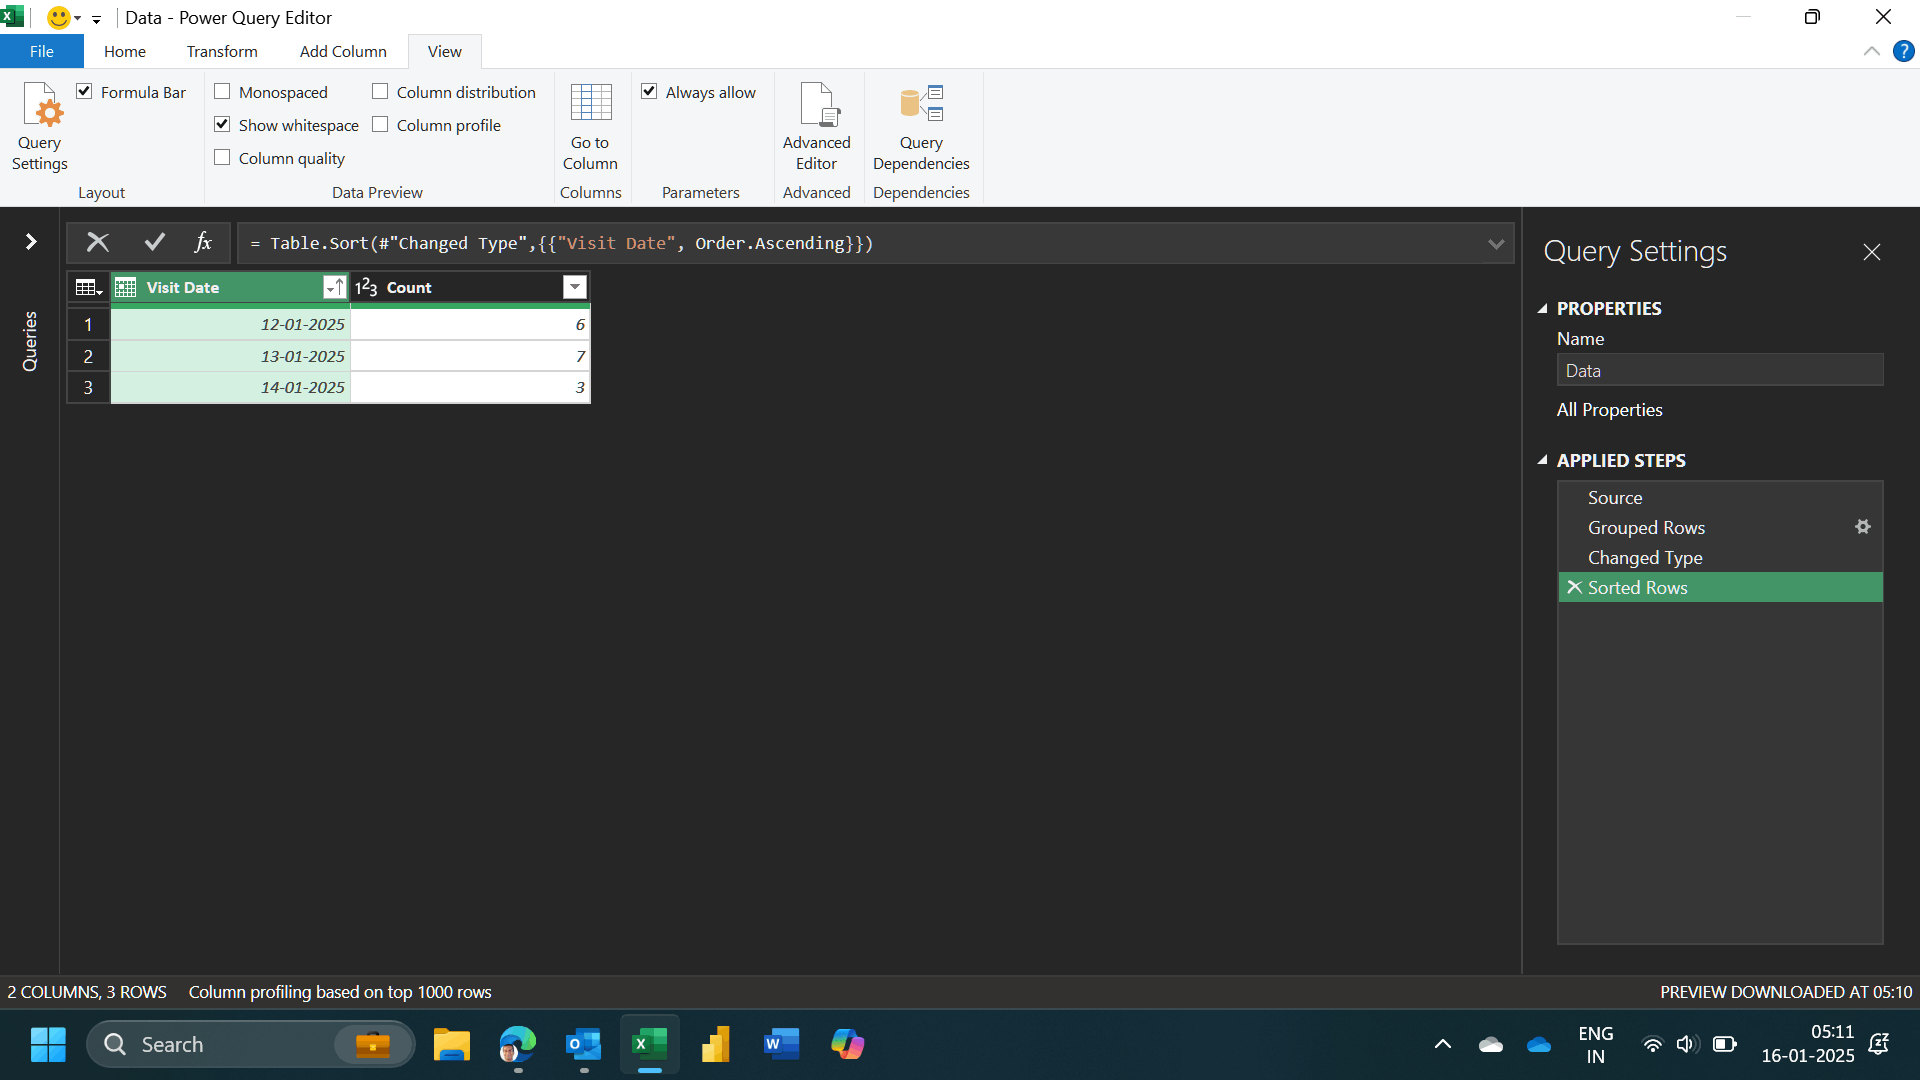Switch to the Add Column tab
This screenshot has width=1920, height=1080.
(343, 52)
